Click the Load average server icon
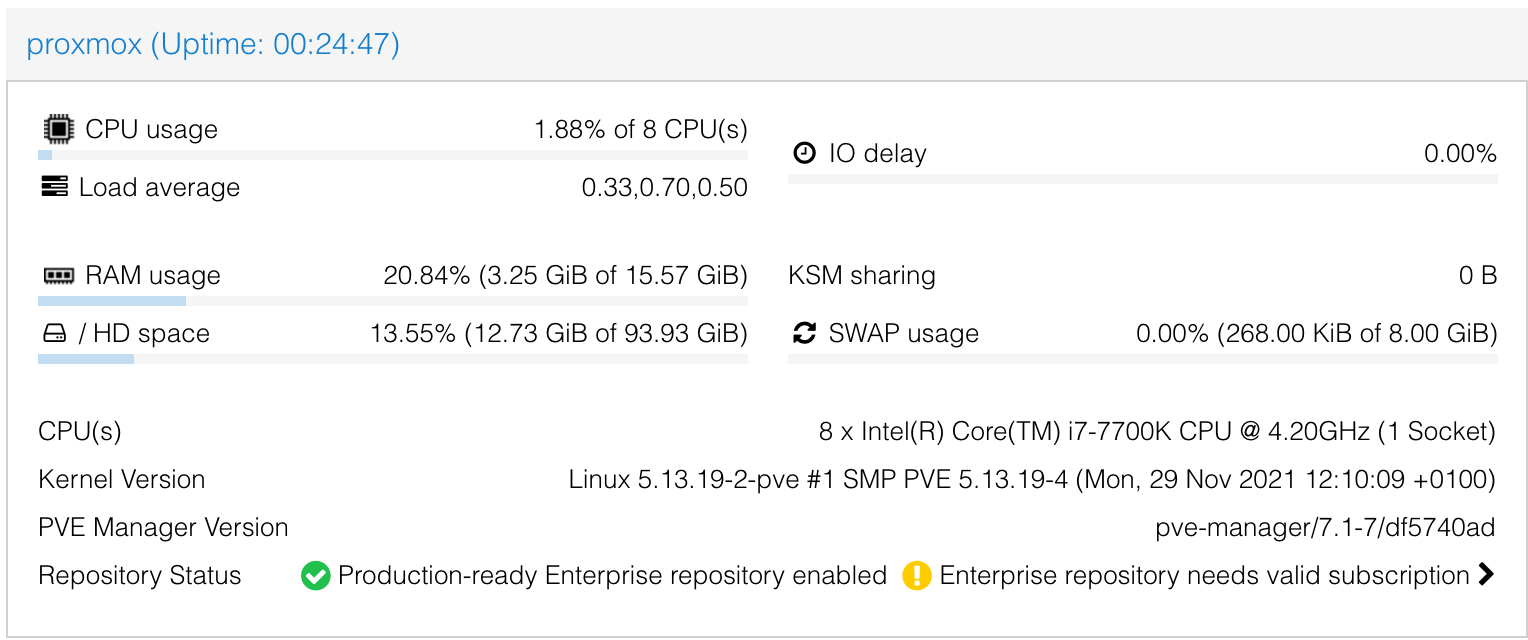 pyautogui.click(x=54, y=187)
